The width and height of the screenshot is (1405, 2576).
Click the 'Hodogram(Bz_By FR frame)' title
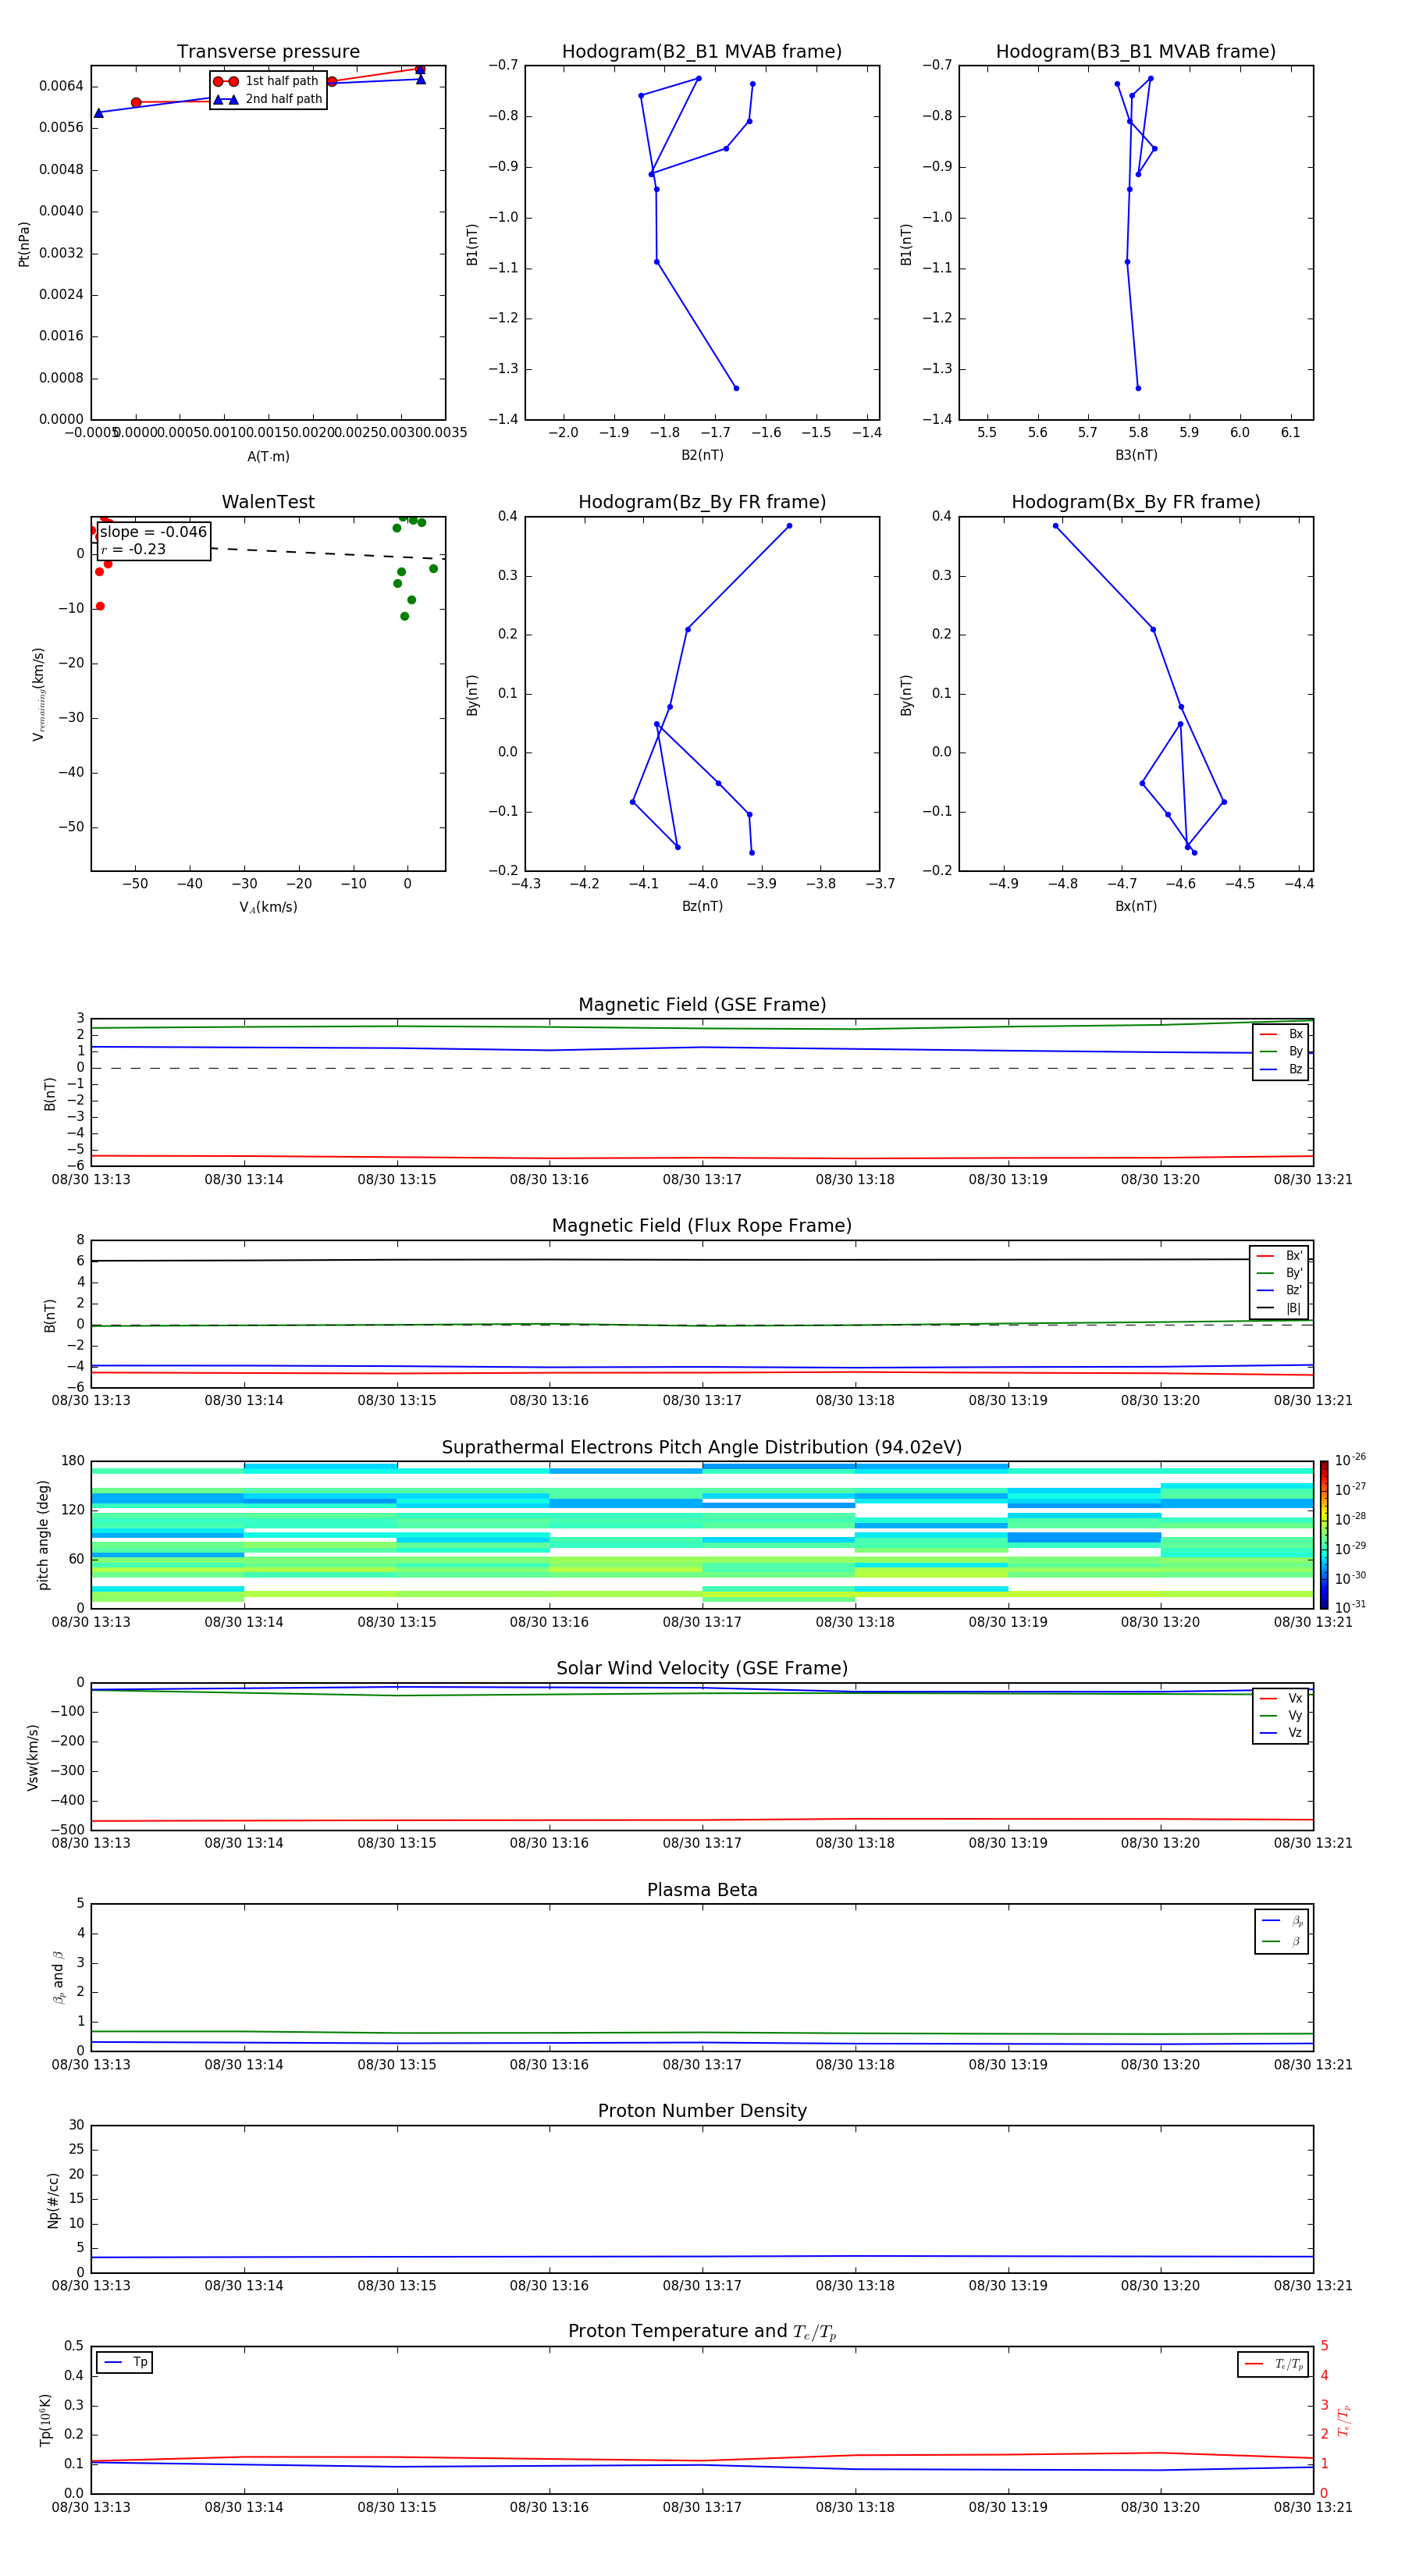pyautogui.click(x=702, y=502)
